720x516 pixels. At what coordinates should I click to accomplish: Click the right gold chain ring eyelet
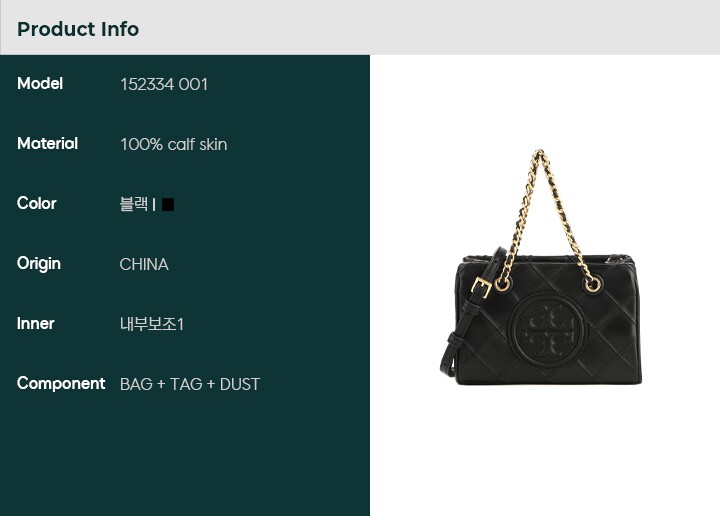click(x=593, y=284)
